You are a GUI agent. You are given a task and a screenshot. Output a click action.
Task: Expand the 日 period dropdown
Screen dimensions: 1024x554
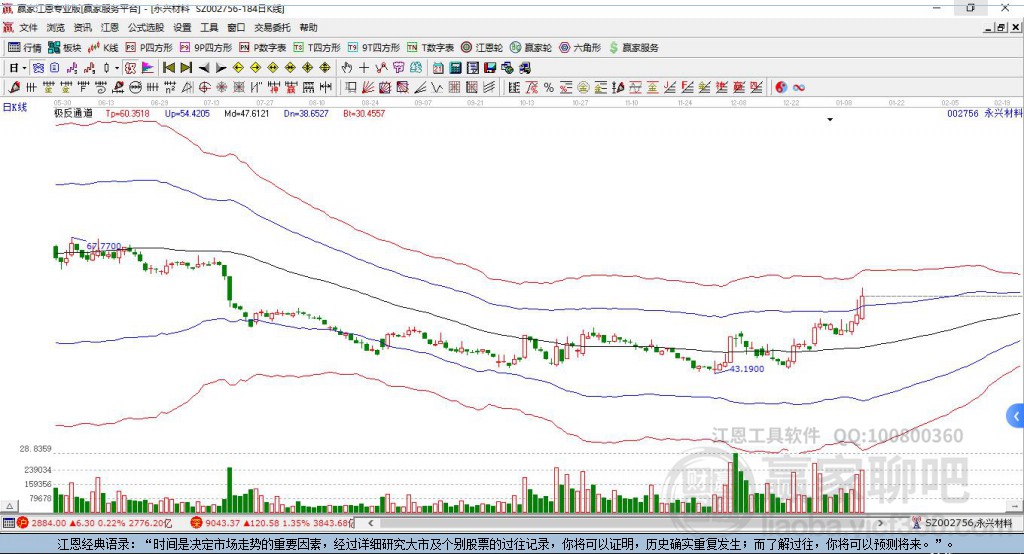[24, 68]
